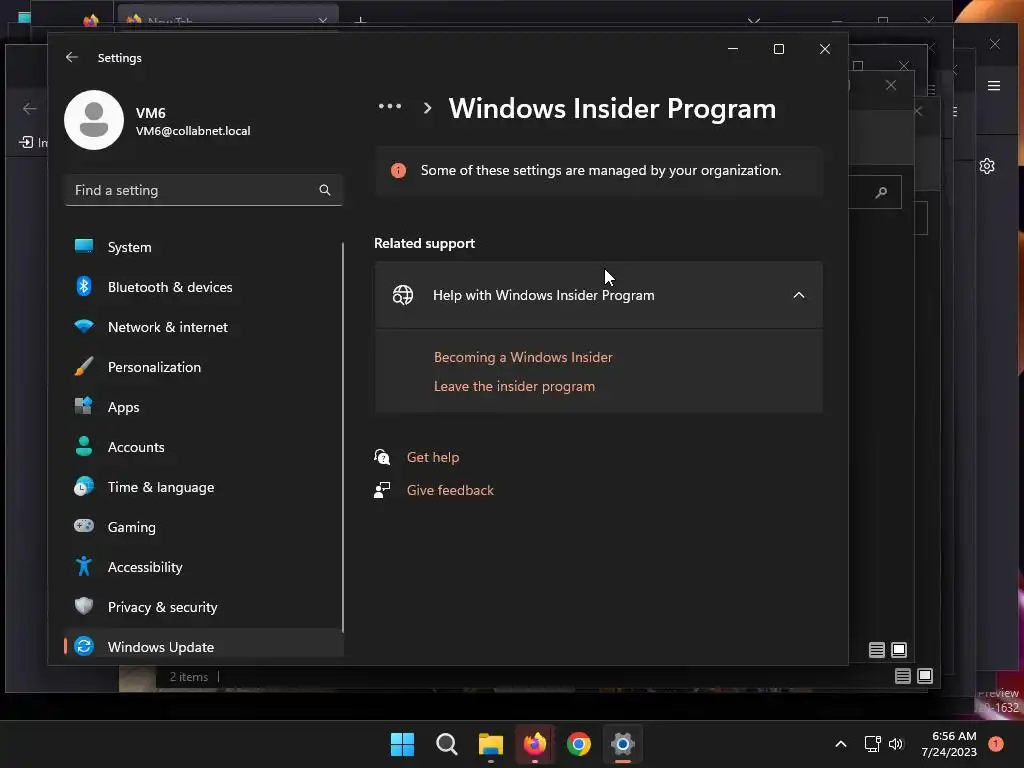The height and width of the screenshot is (768, 1024).
Task: Show hidden system tray icons
Action: (841, 744)
